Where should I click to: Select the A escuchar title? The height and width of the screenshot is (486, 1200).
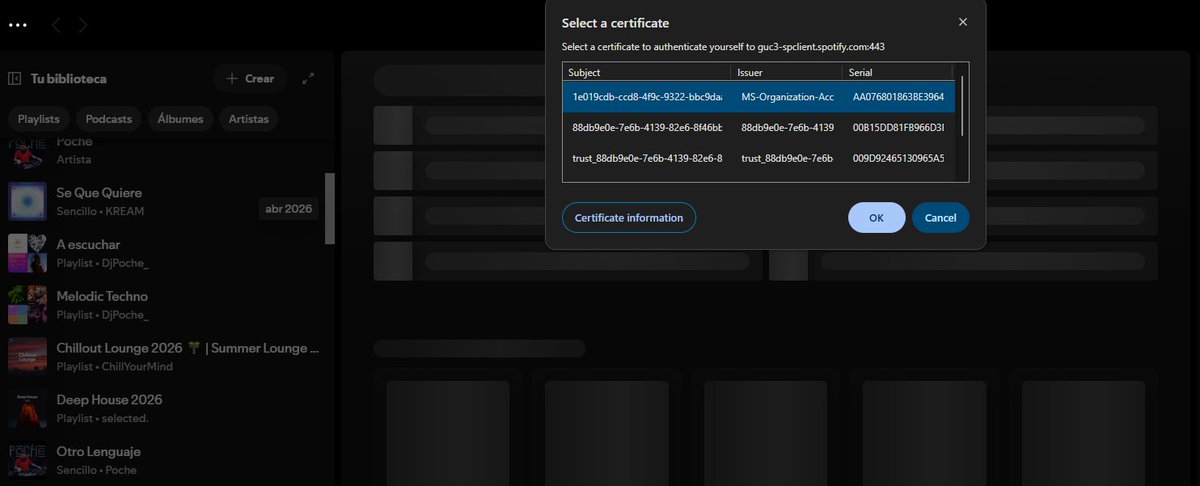point(88,244)
